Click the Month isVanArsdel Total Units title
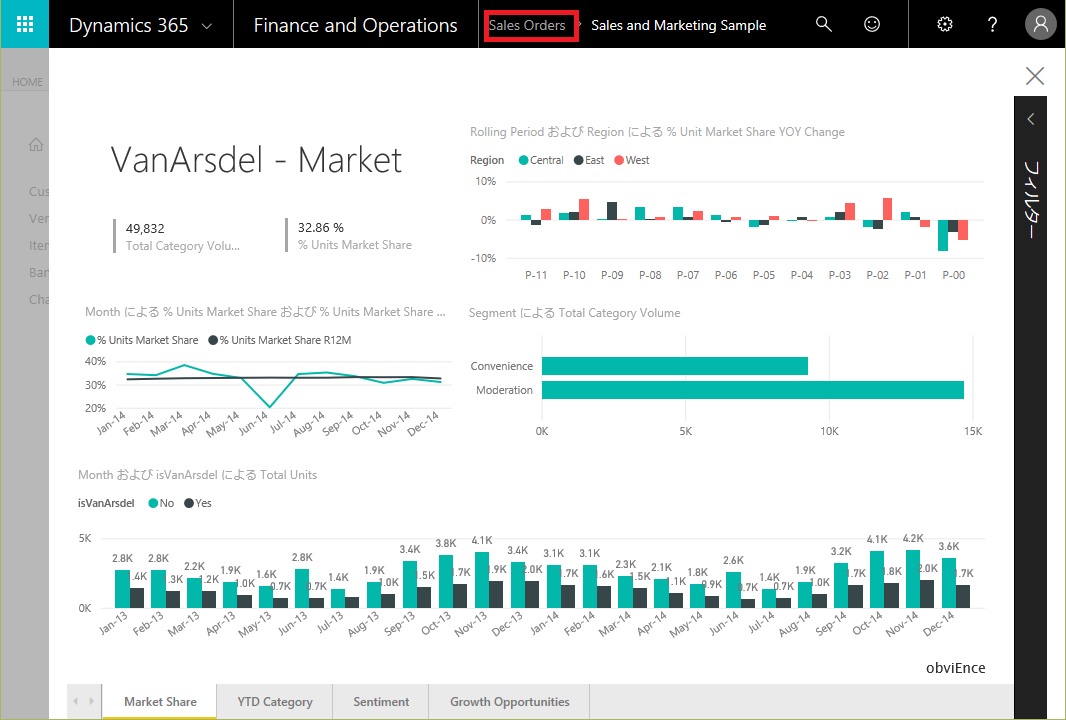The width and height of the screenshot is (1066, 720). point(197,475)
